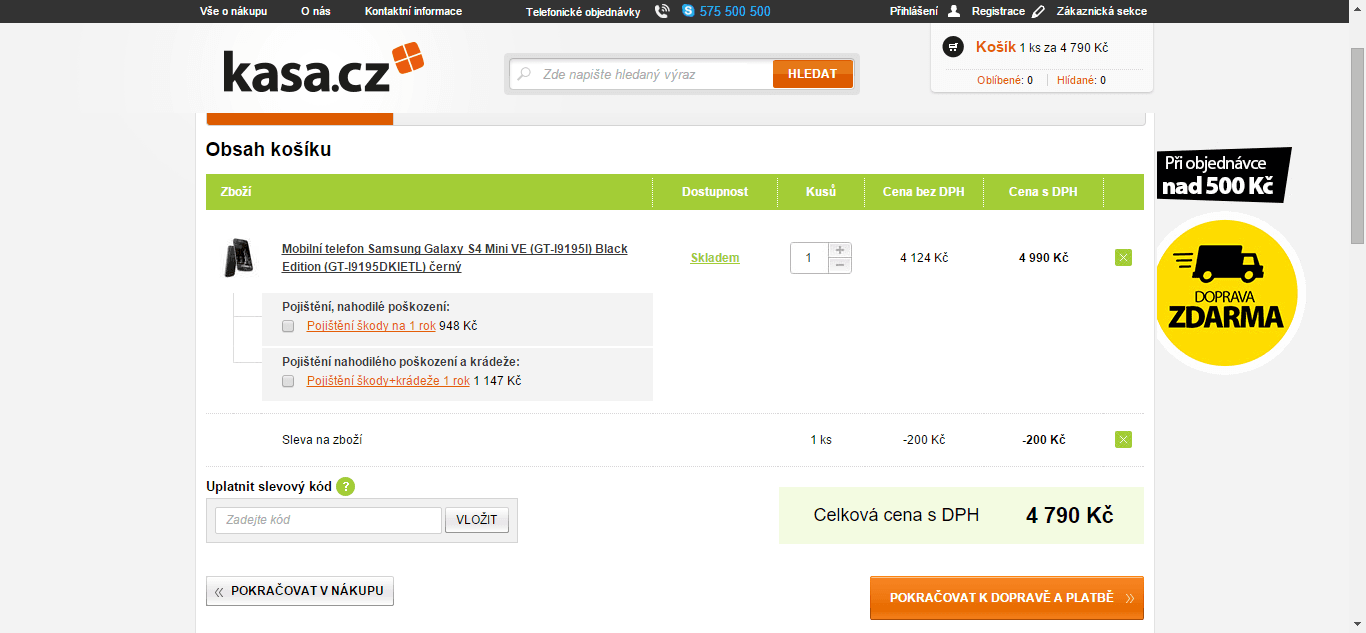Click the Uplatnit slevový kód label
This screenshot has width=1366, height=633.
269,487
